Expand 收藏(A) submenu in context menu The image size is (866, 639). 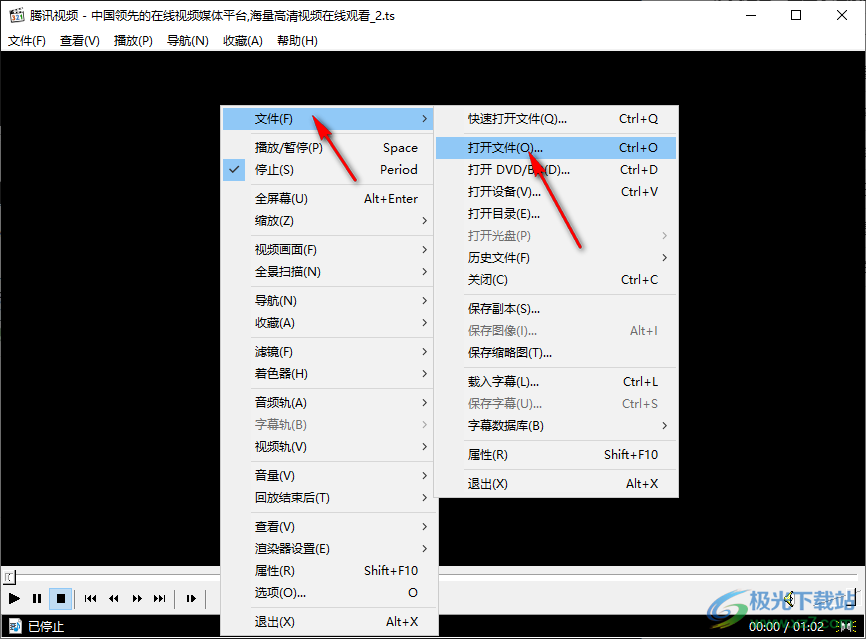tap(328, 323)
